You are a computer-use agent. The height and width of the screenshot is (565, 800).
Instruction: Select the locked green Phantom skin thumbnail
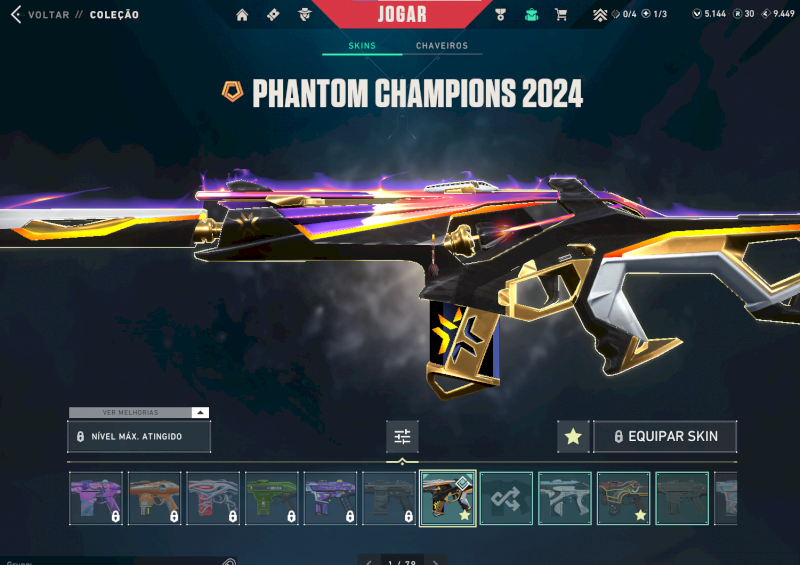pyautogui.click(x=271, y=498)
